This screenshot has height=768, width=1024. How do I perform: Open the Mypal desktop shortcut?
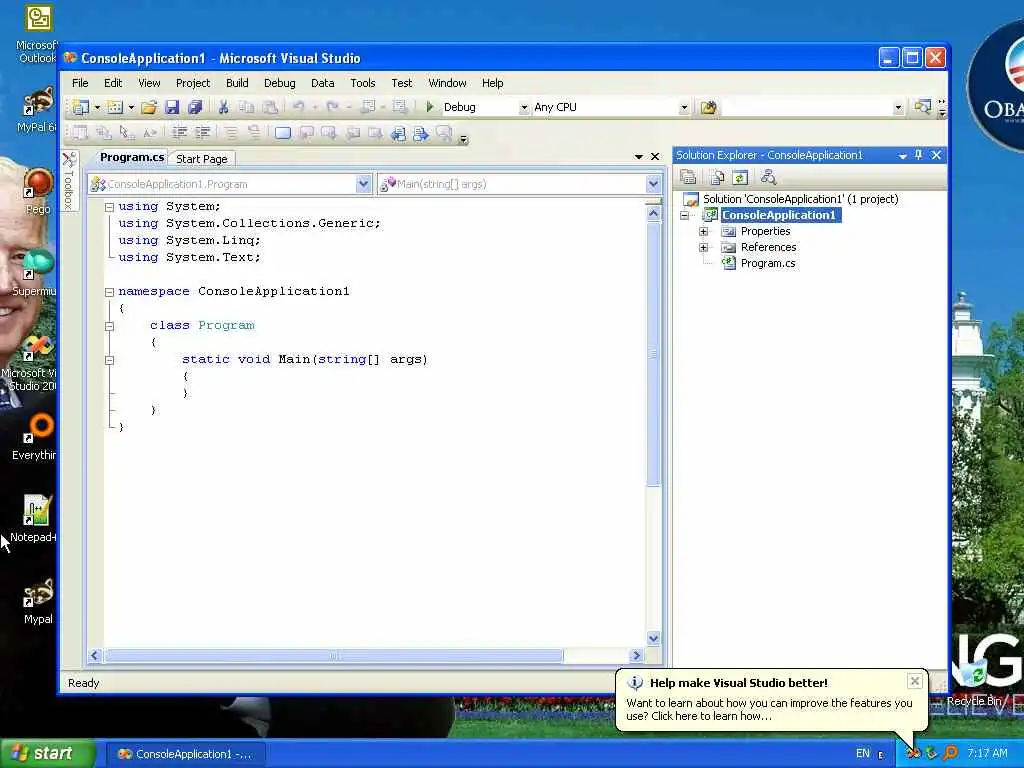(x=37, y=602)
